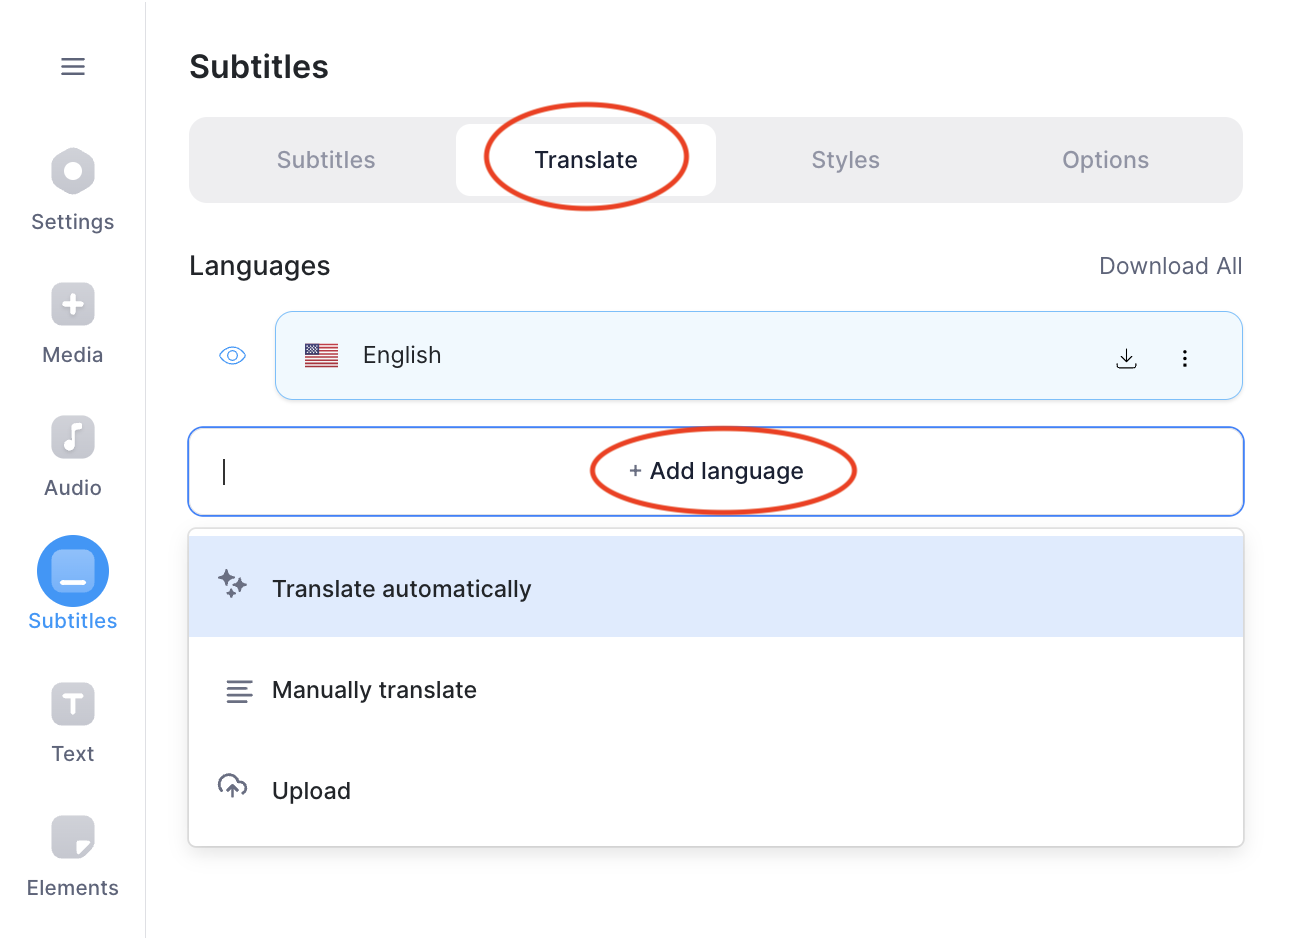Open the Media panel
Image resolution: width=1294 pixels, height=938 pixels.
72,304
